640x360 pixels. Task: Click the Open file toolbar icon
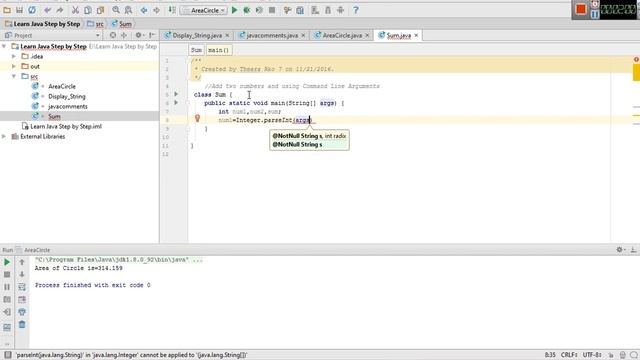pos(7,10)
